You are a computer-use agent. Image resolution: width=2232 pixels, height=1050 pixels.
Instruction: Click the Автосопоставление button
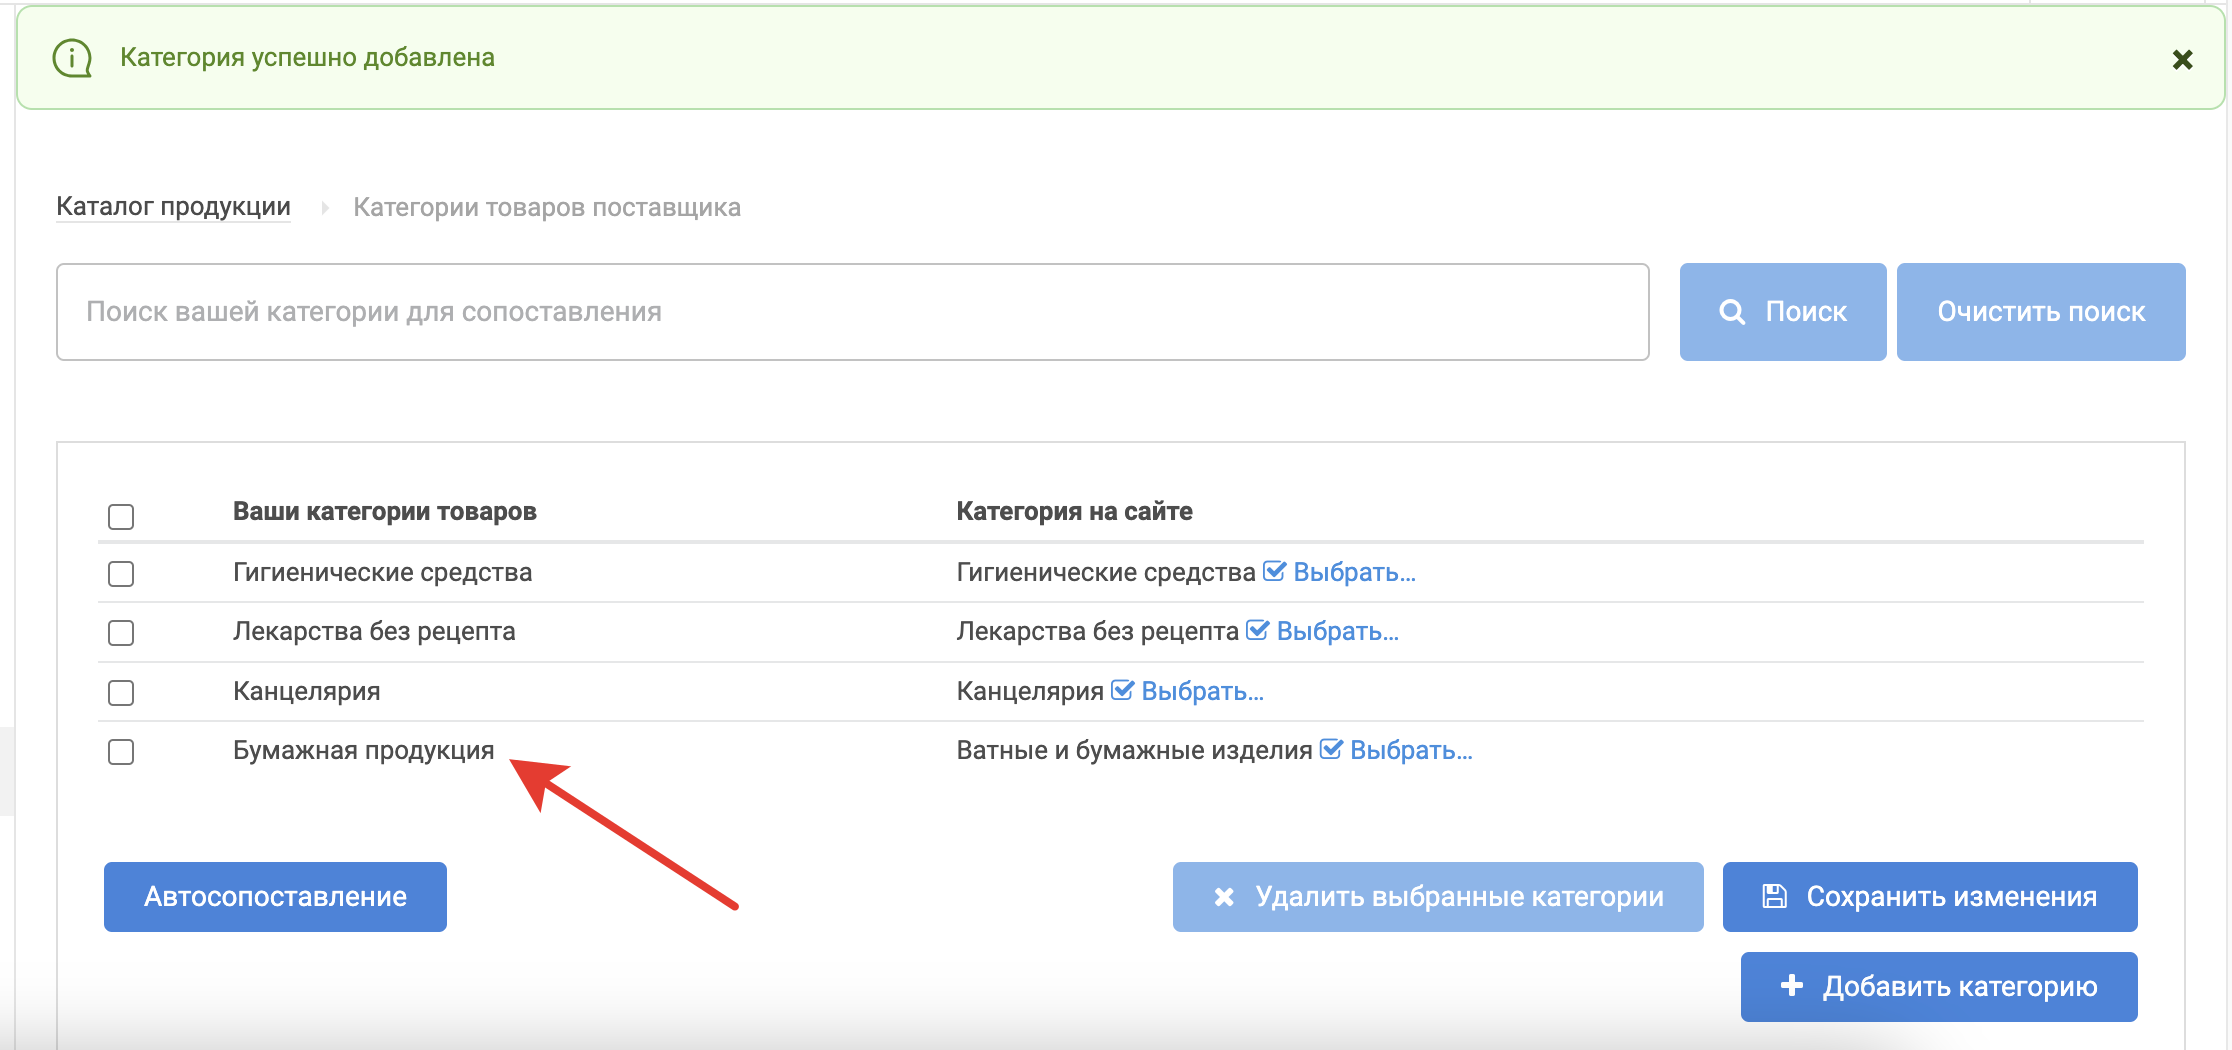click(x=275, y=897)
